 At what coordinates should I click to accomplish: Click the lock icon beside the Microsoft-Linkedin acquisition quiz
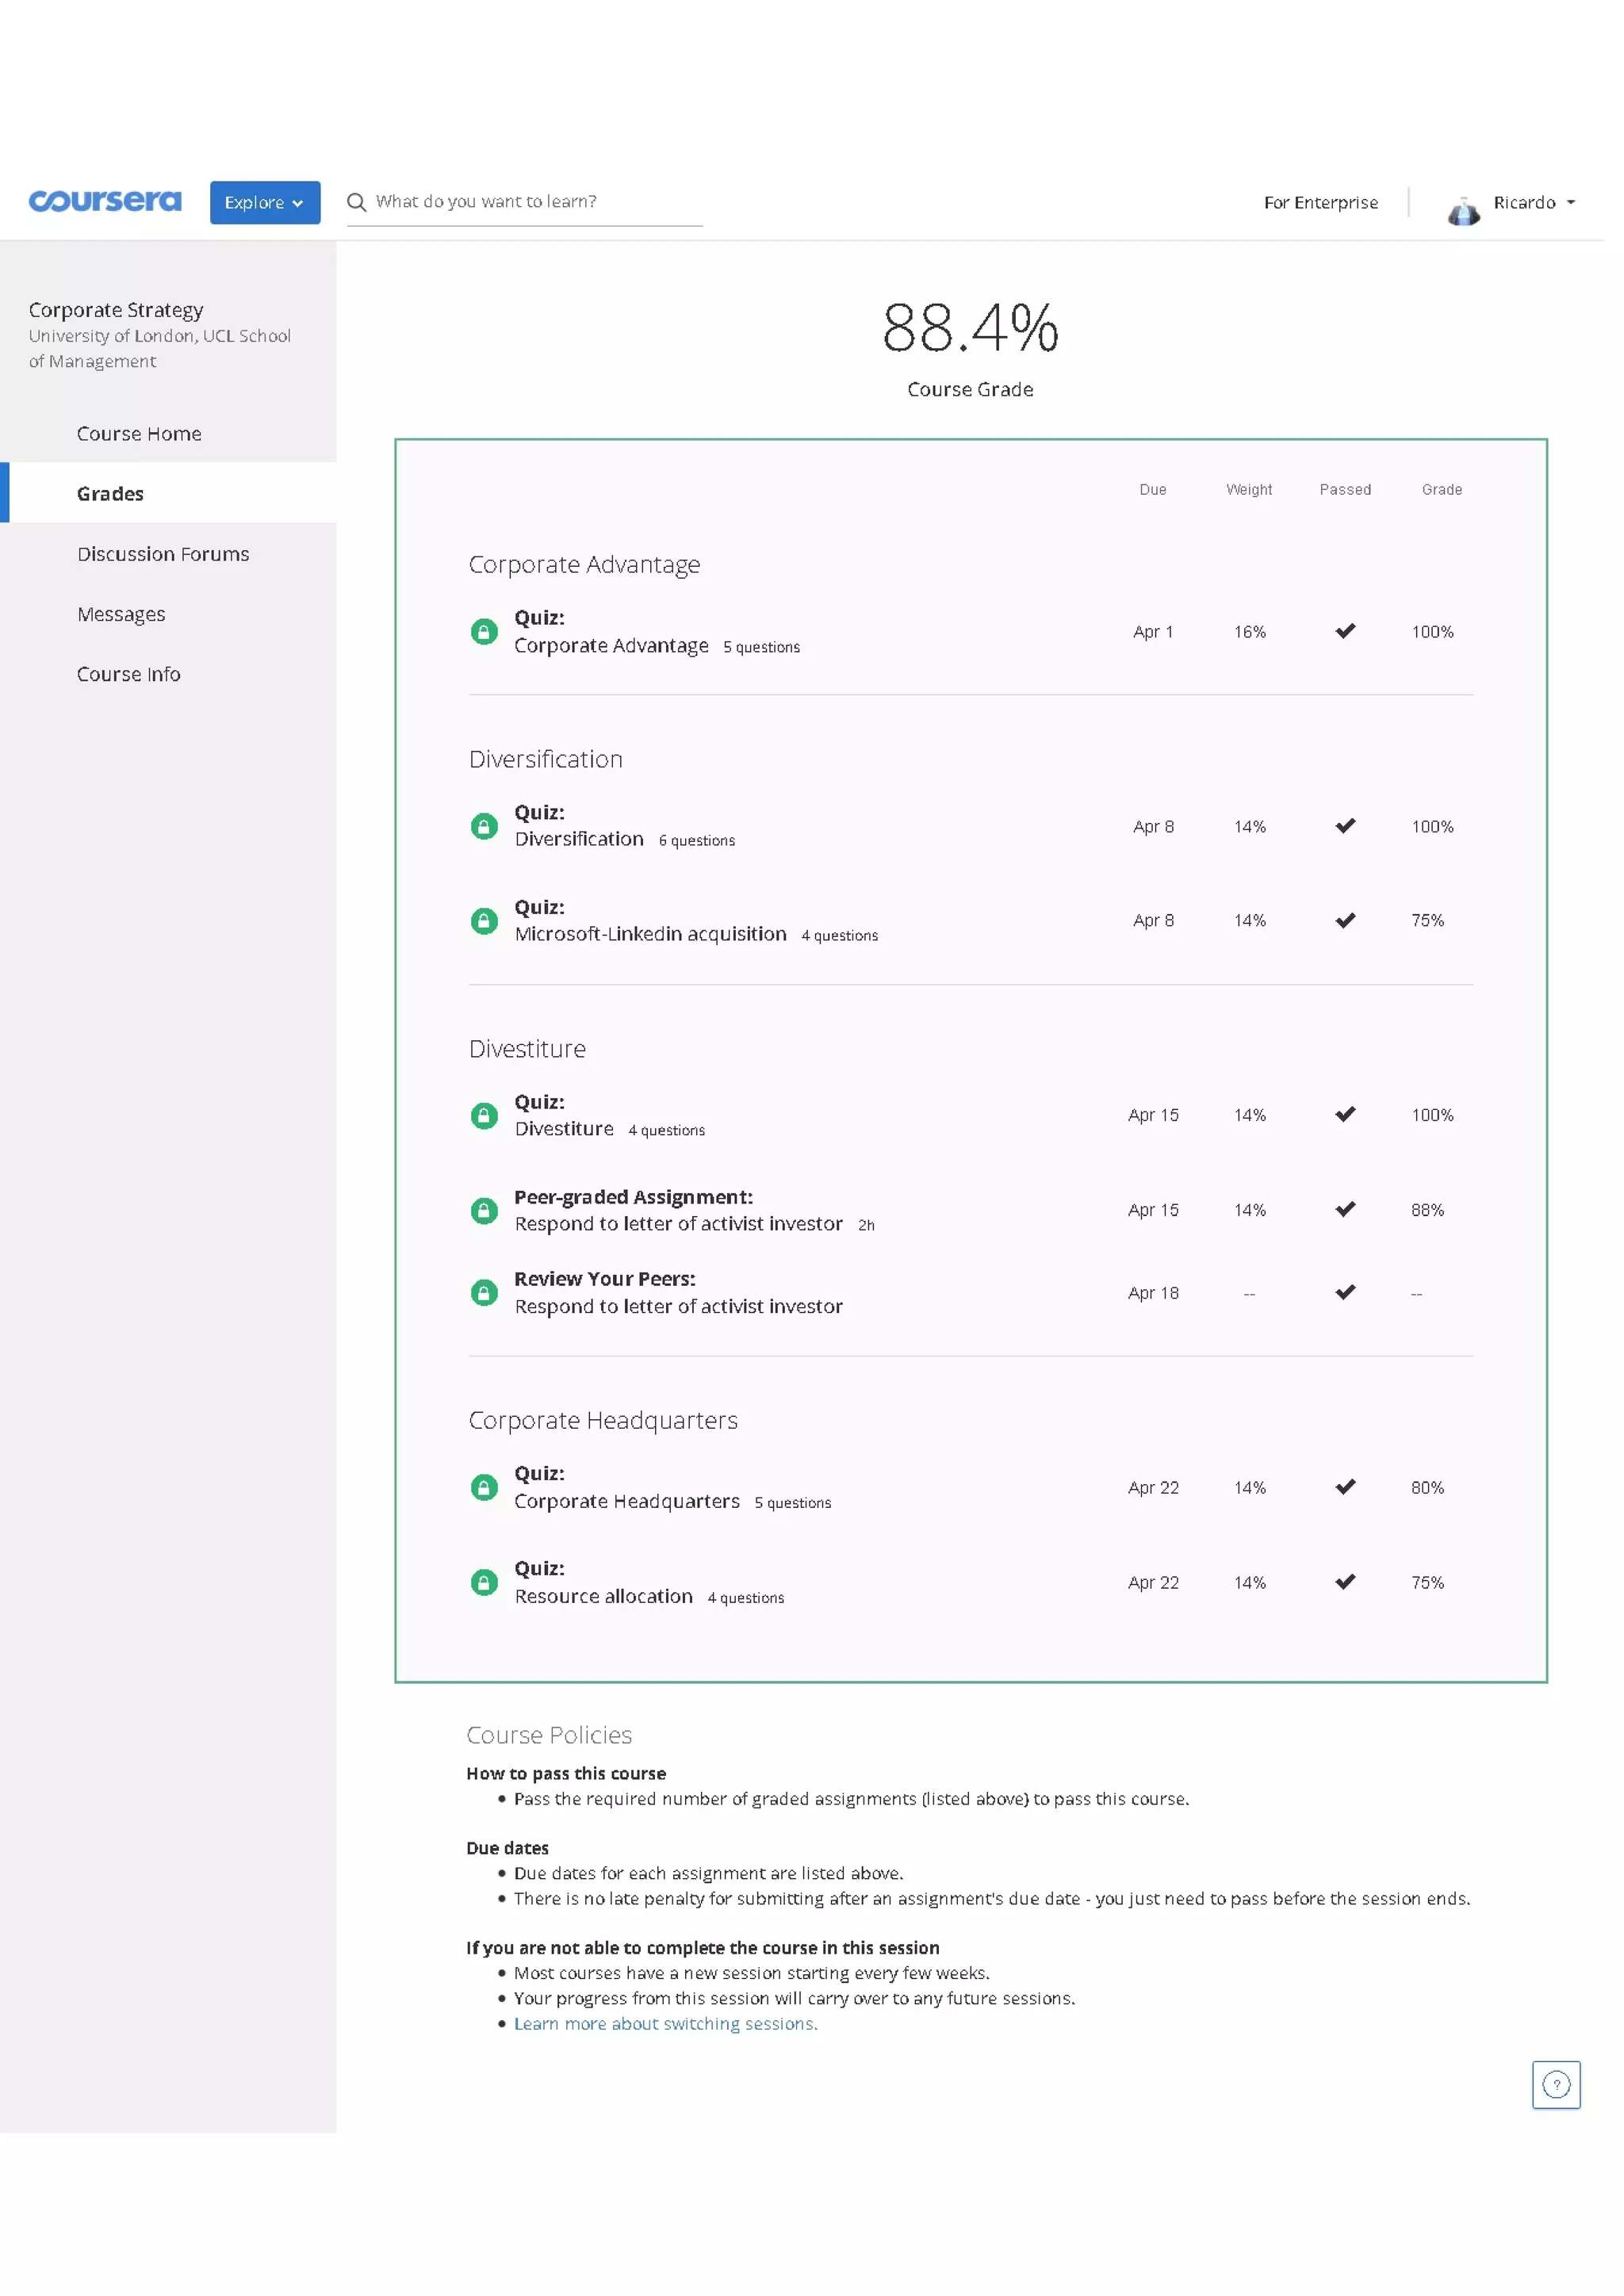pos(484,921)
